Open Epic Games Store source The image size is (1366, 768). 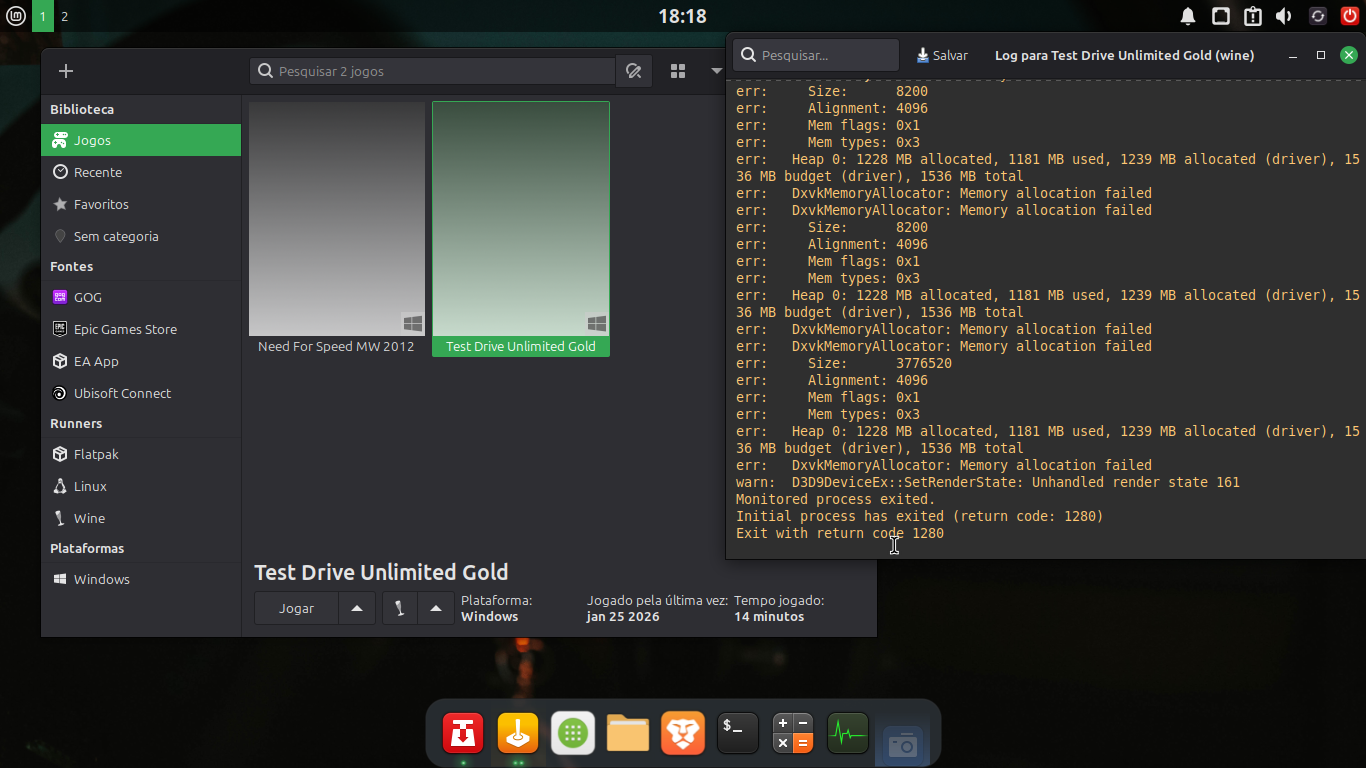[x=125, y=329]
